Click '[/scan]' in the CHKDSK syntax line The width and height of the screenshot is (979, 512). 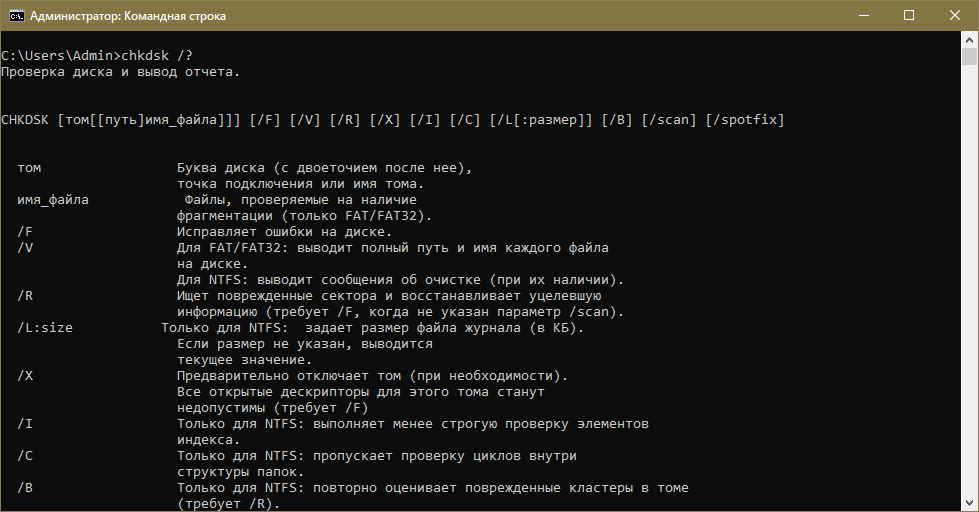[x=669, y=120]
